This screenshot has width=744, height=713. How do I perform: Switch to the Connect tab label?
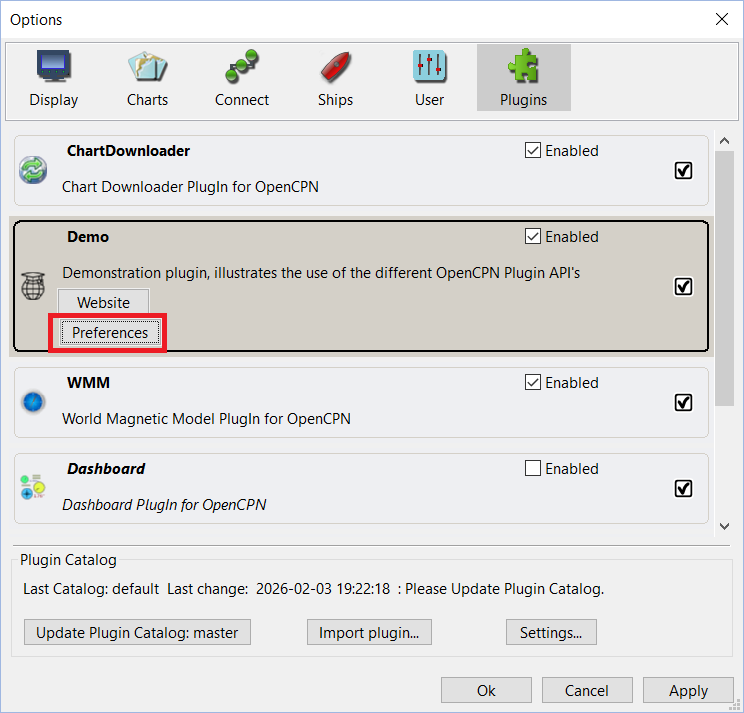[242, 100]
